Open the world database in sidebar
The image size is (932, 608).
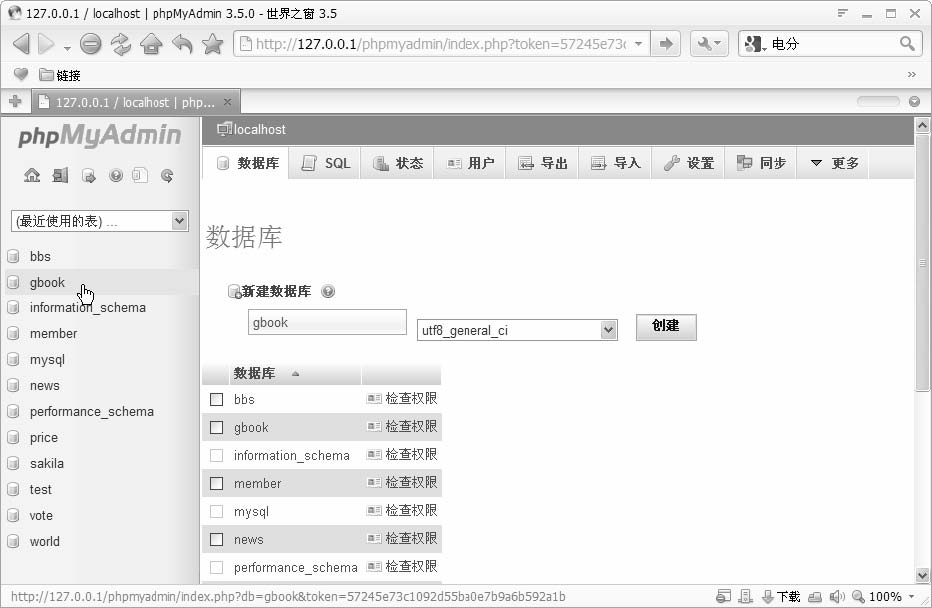[45, 542]
